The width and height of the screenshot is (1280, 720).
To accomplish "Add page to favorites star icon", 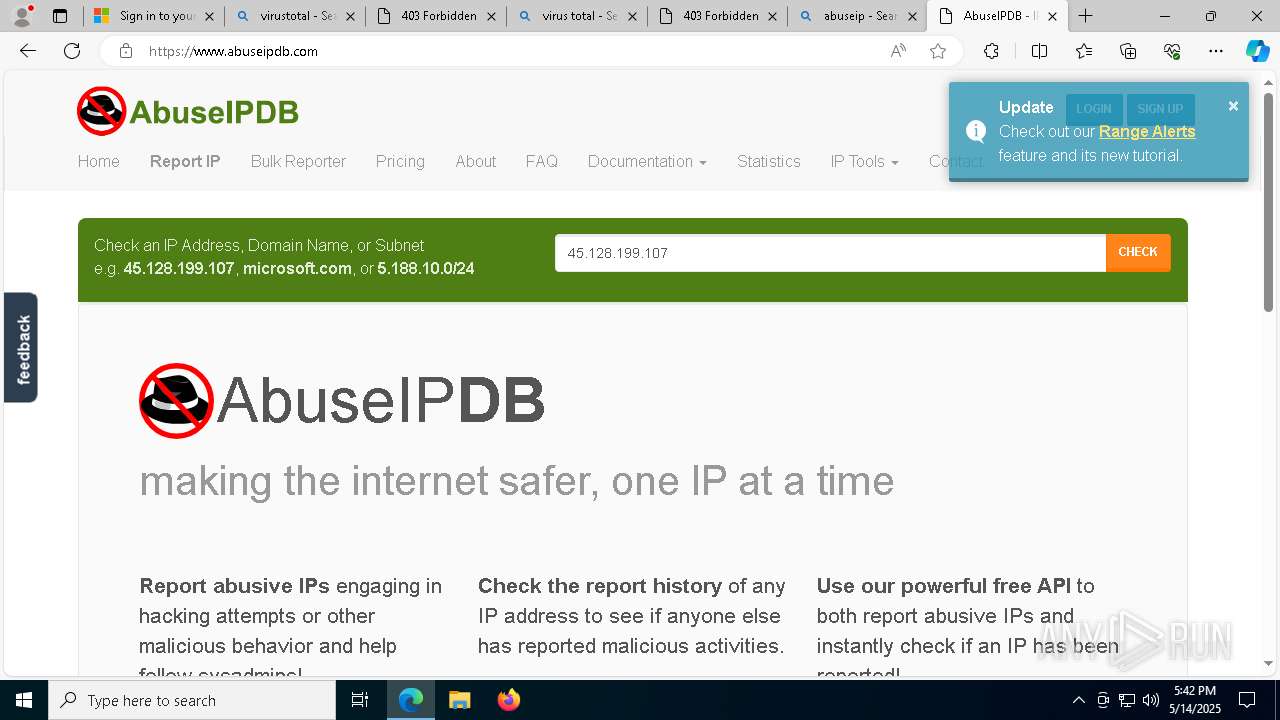I will [x=938, y=51].
